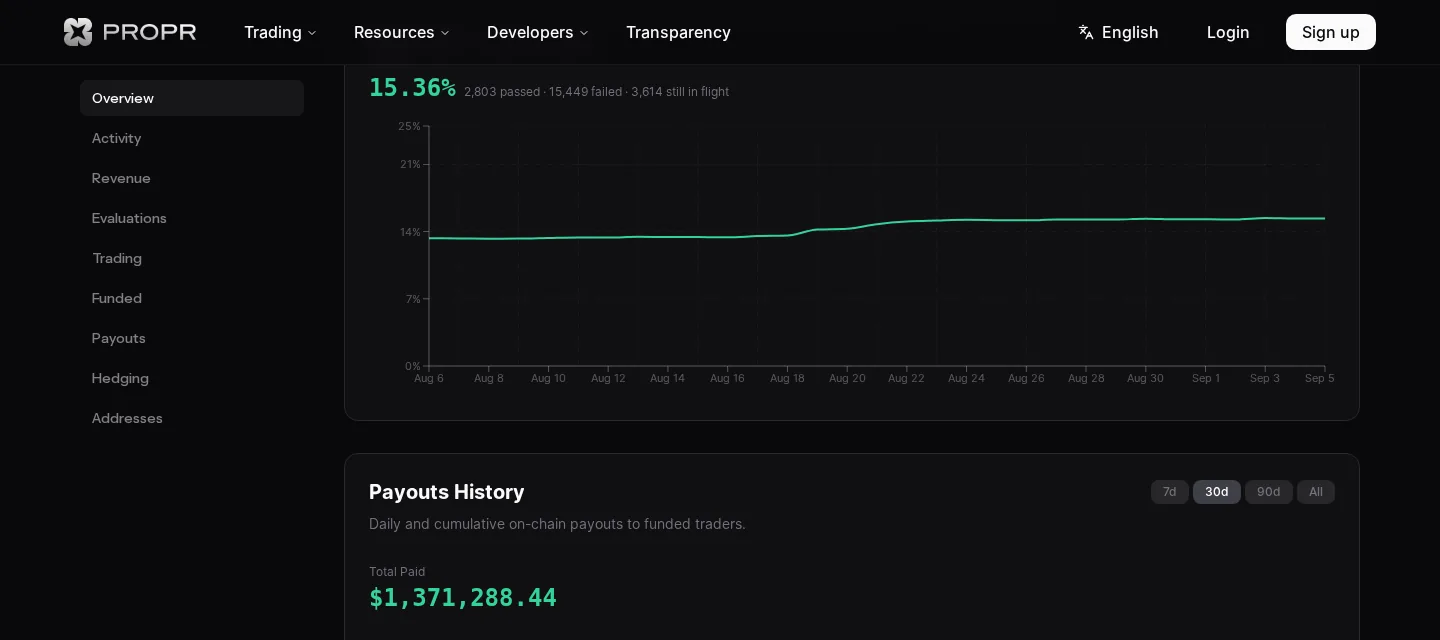This screenshot has width=1440, height=640.
Task: Open Revenue section in sidebar
Action: [x=192, y=178]
